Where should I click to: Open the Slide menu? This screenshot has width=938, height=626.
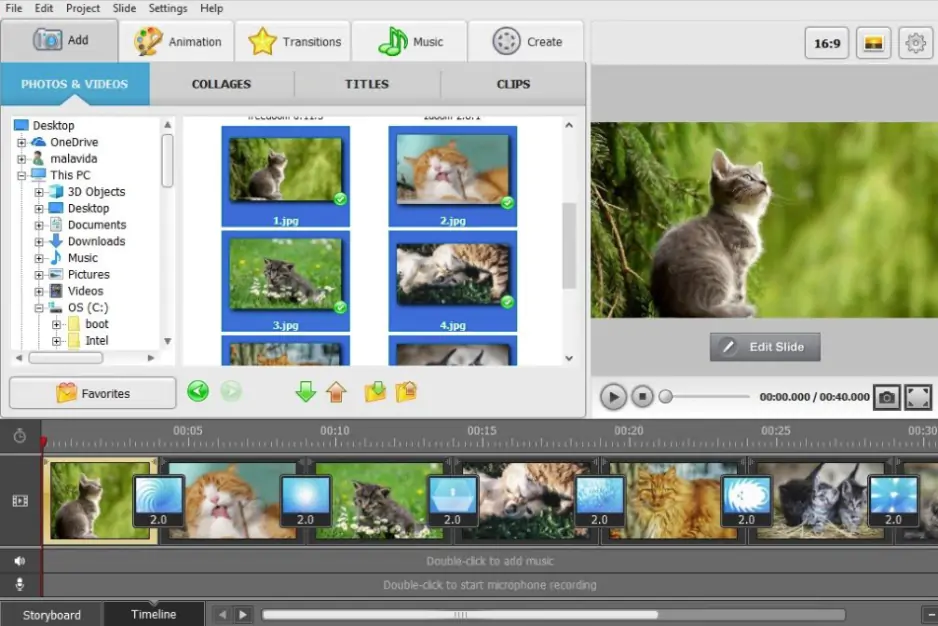point(124,8)
